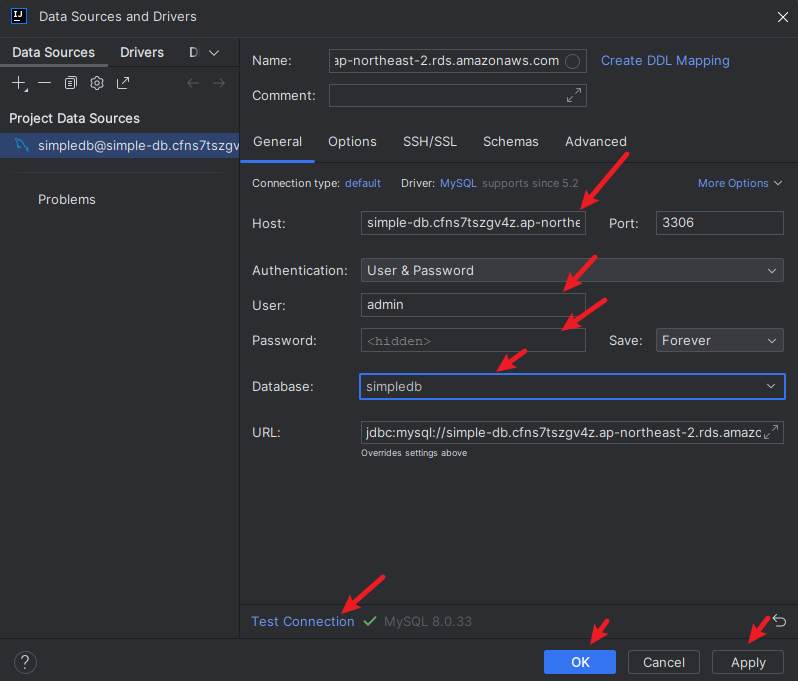Image resolution: width=798 pixels, height=681 pixels.
Task: Click the default connection type link
Action: click(363, 183)
